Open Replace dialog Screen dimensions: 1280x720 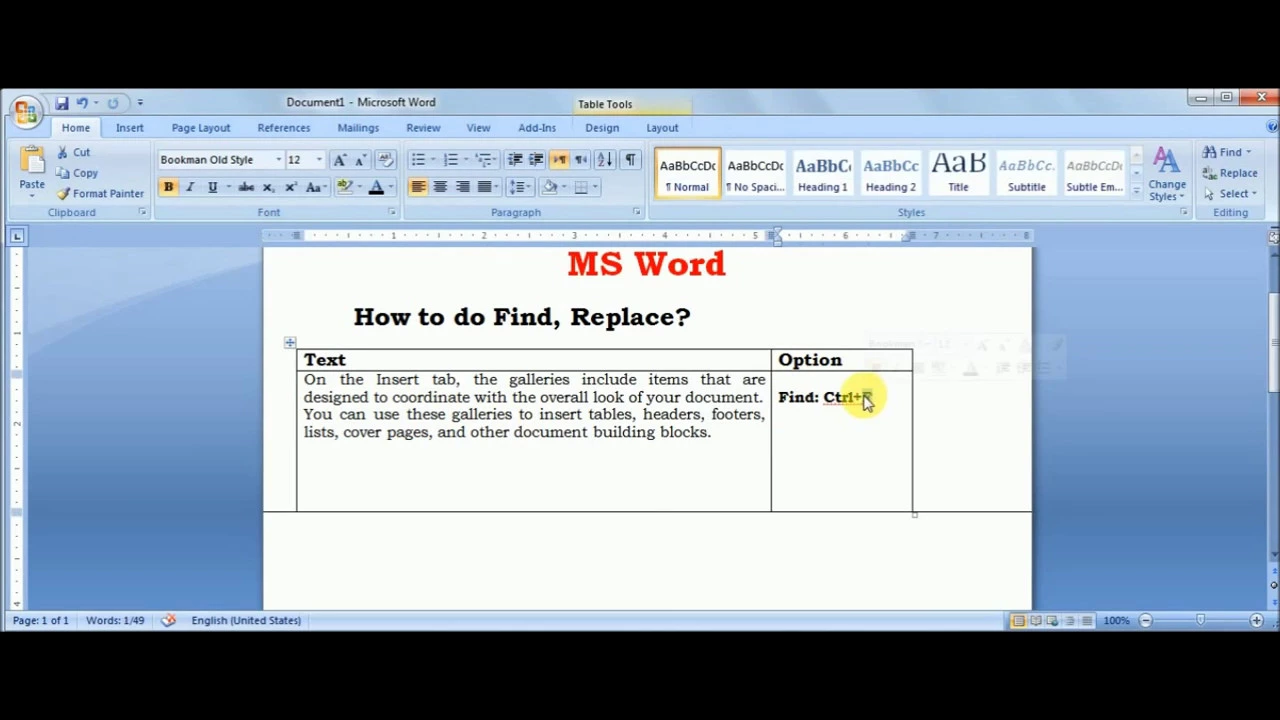(1230, 173)
